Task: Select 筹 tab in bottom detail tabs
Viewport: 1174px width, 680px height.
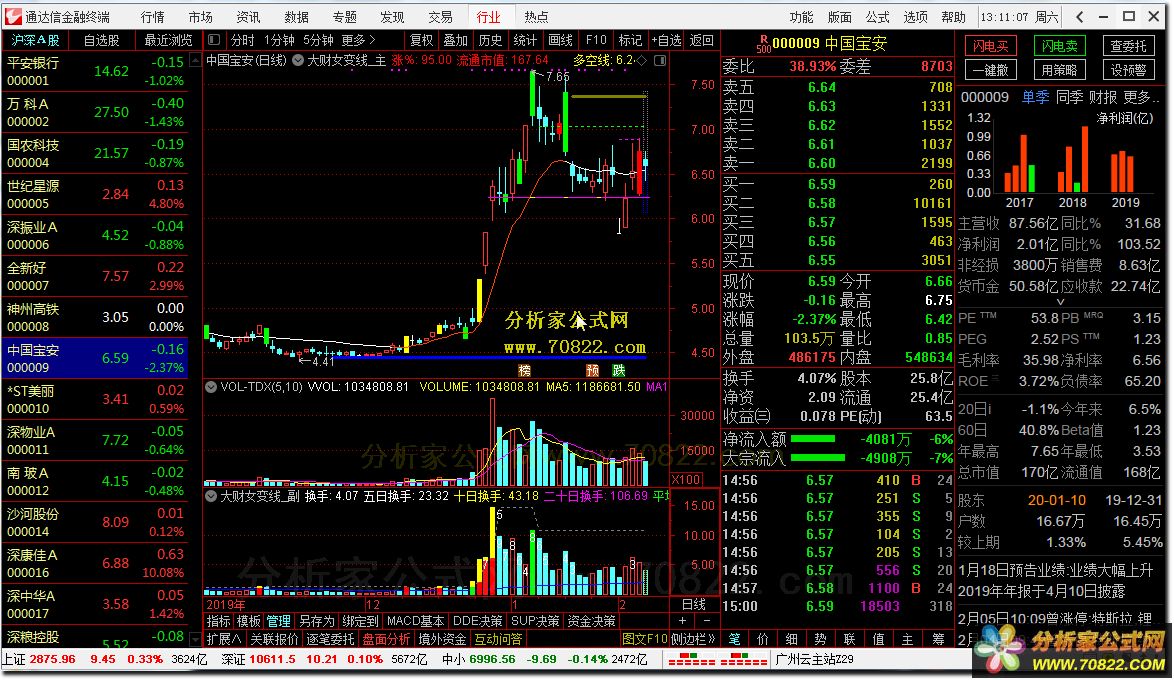Action: point(938,639)
